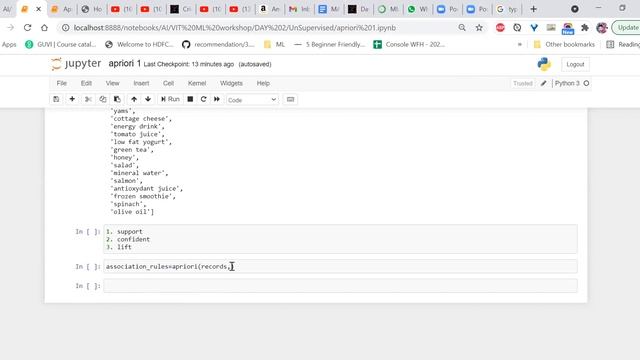The image size is (640, 360).
Task: Switch to the WhatsApp tab
Action: click(x=418, y=9)
